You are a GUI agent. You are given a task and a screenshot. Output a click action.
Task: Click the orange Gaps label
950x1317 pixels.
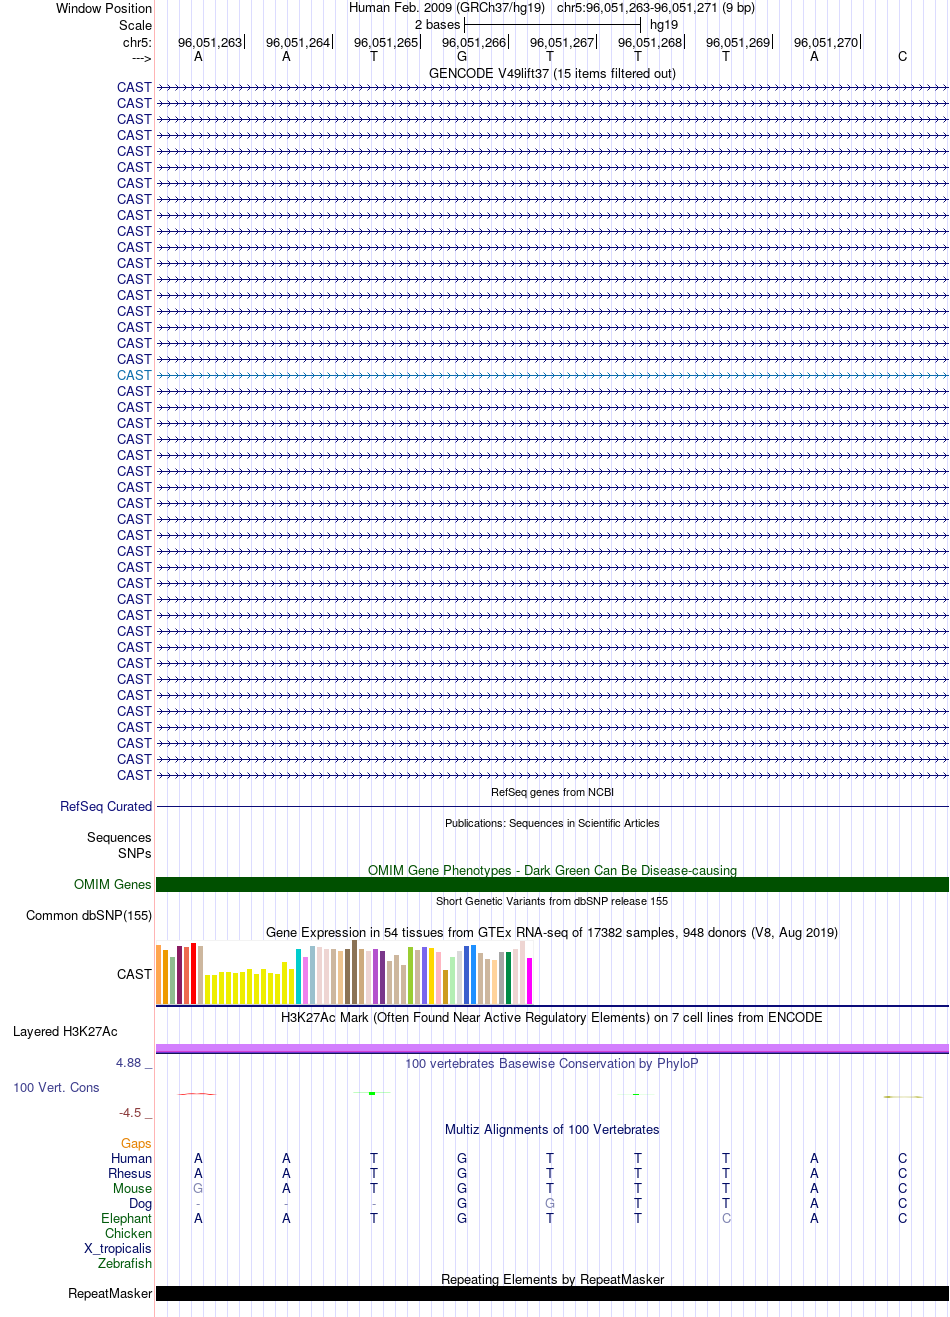click(x=136, y=1143)
